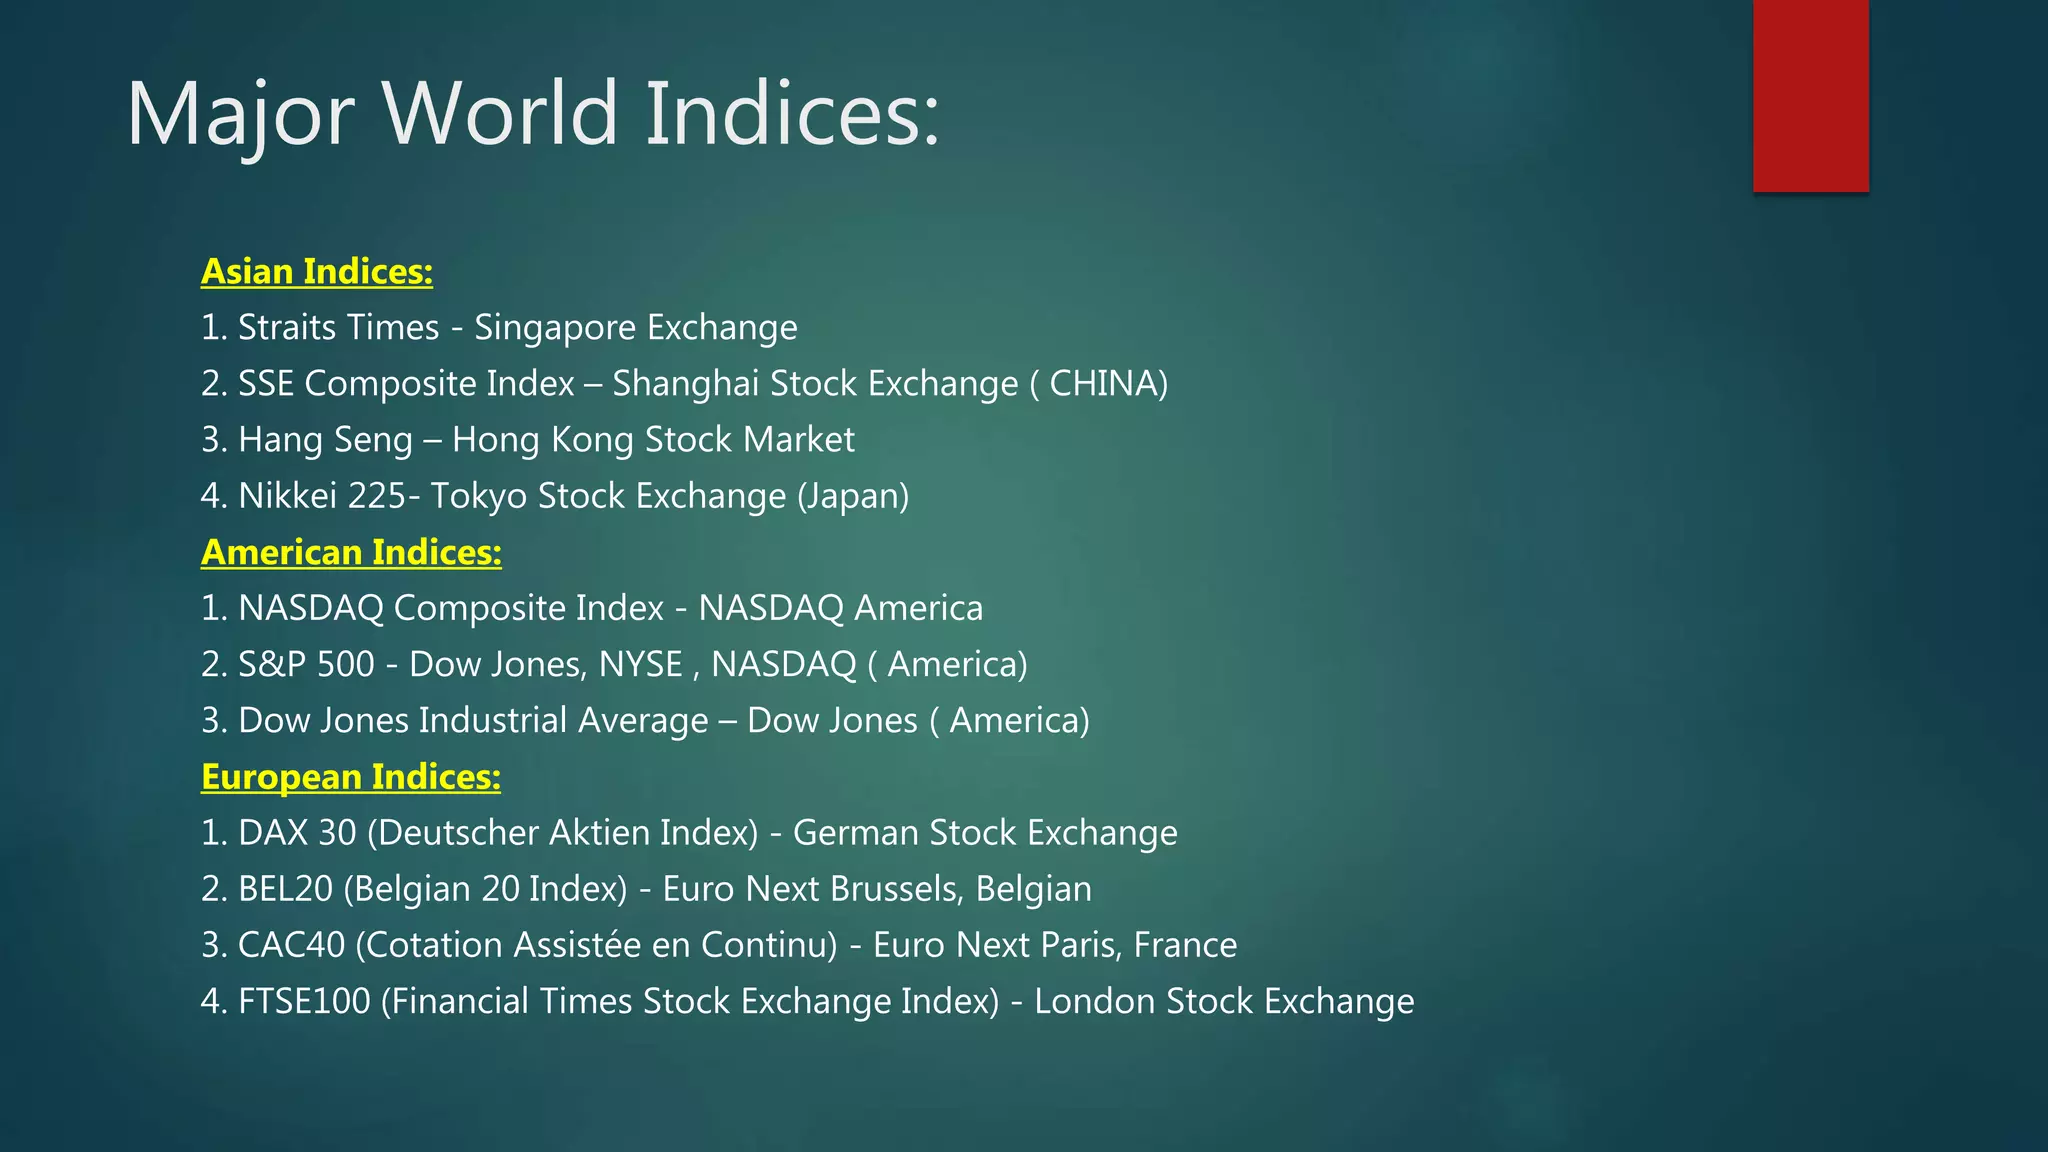Select the 'NASDAQ Composite Index' line
Viewport: 2048px width, 1152px height.
(x=592, y=608)
